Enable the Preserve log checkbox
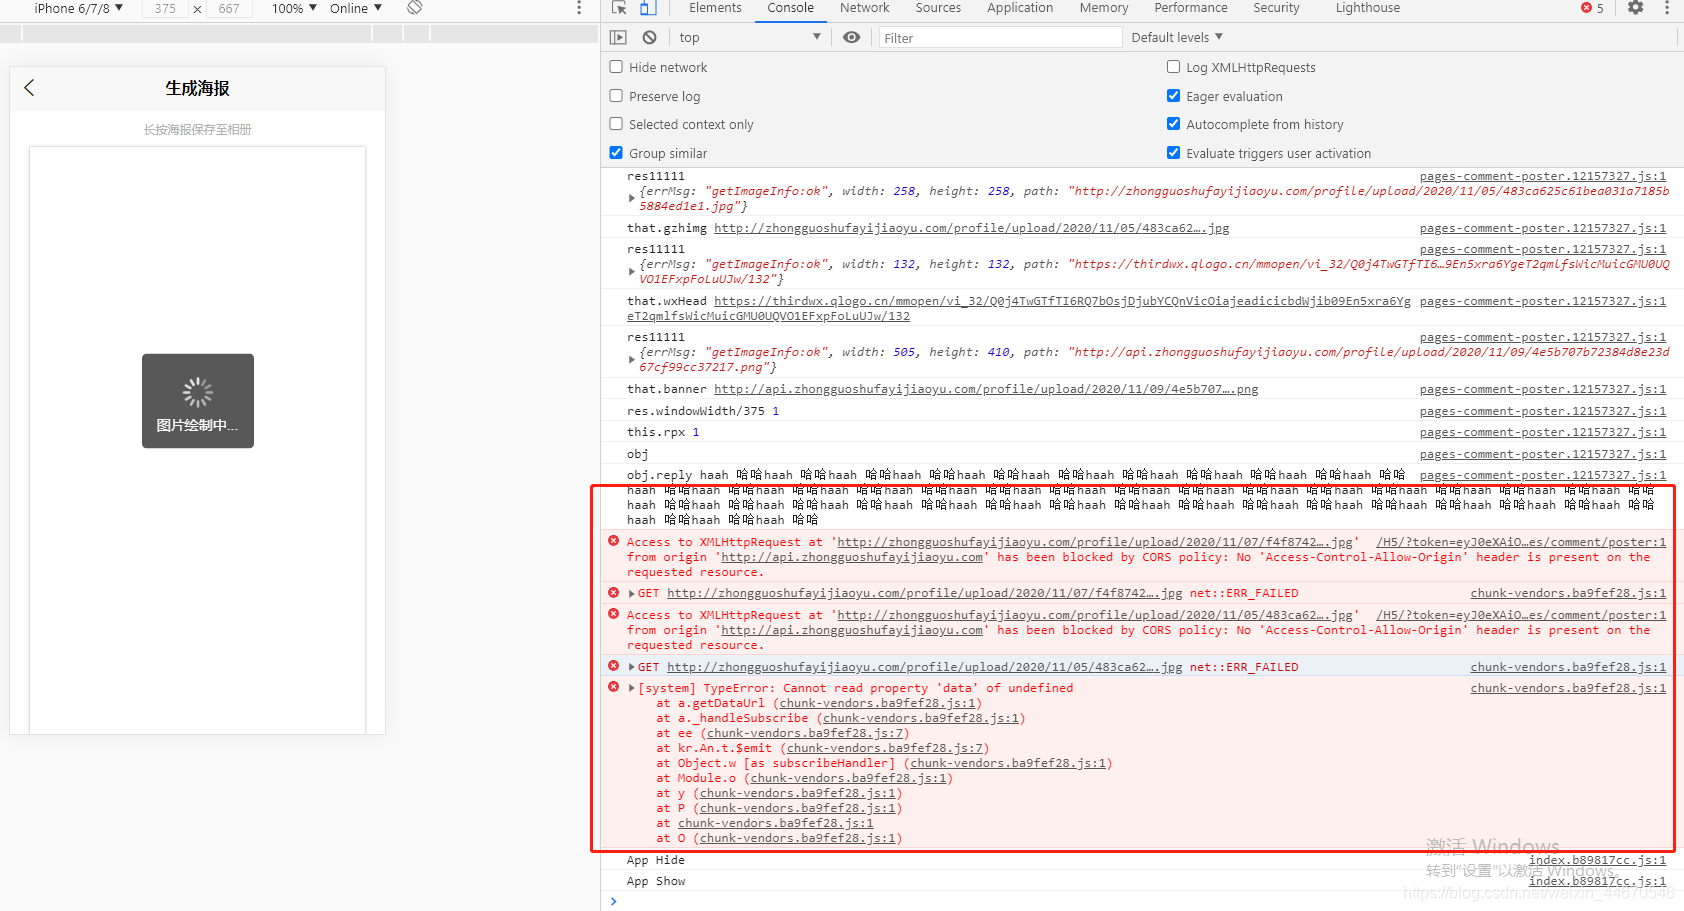Viewport: 1684px width, 911px height. (x=616, y=96)
